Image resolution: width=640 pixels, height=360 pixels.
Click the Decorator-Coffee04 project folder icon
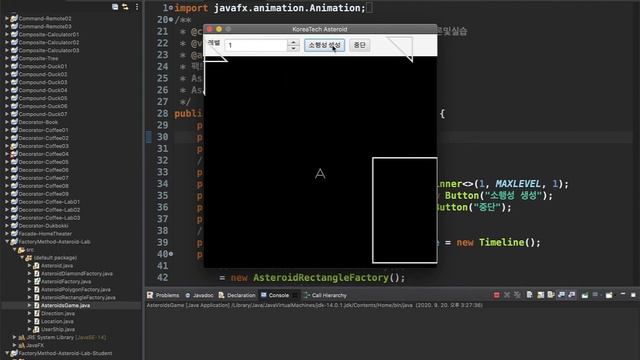[14, 154]
